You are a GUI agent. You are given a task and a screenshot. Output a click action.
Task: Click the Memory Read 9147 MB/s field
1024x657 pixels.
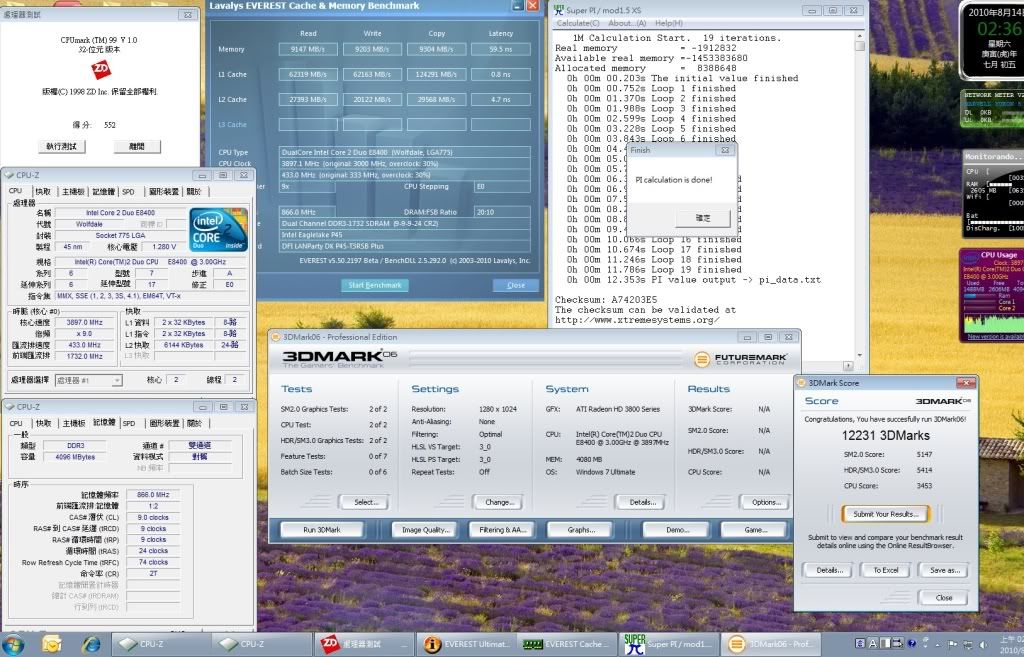click(x=308, y=49)
